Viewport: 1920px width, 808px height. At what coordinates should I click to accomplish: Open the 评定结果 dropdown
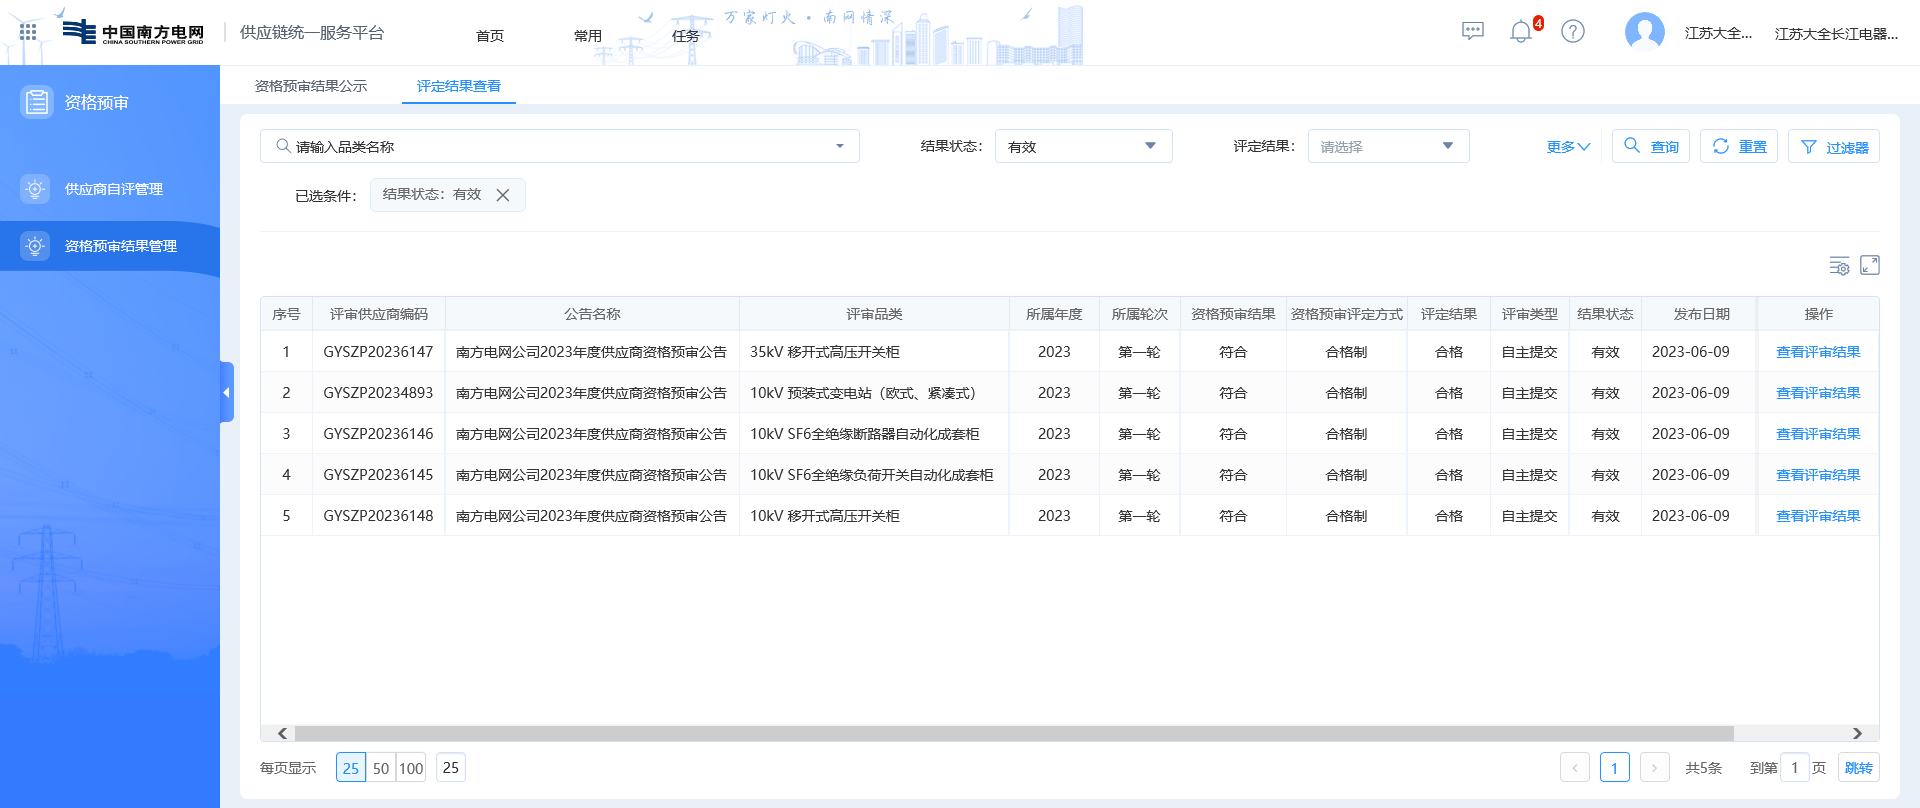tap(1387, 146)
